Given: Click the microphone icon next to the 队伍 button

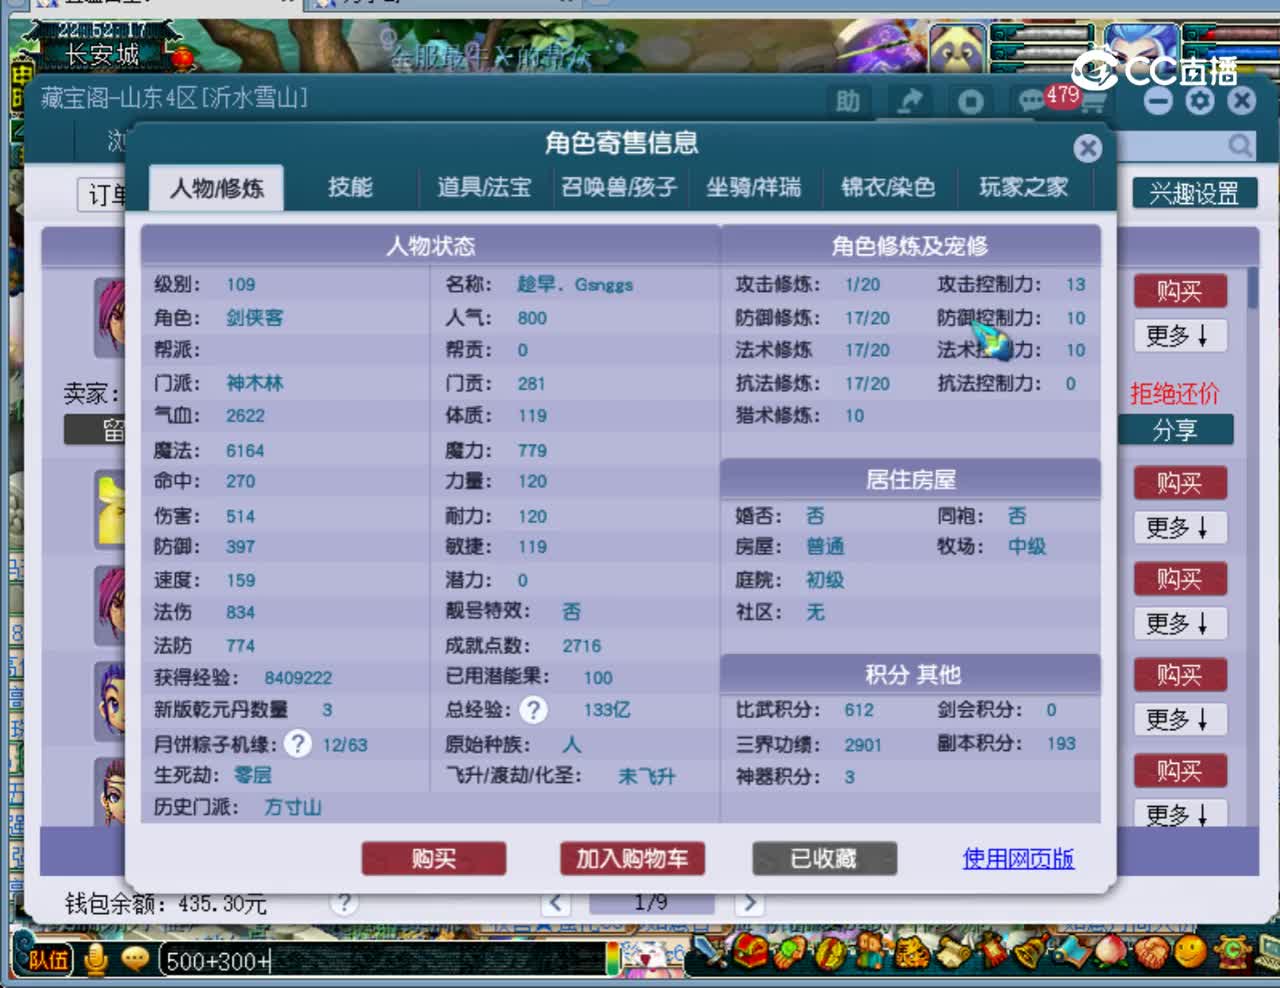Looking at the screenshot, I should click(96, 959).
